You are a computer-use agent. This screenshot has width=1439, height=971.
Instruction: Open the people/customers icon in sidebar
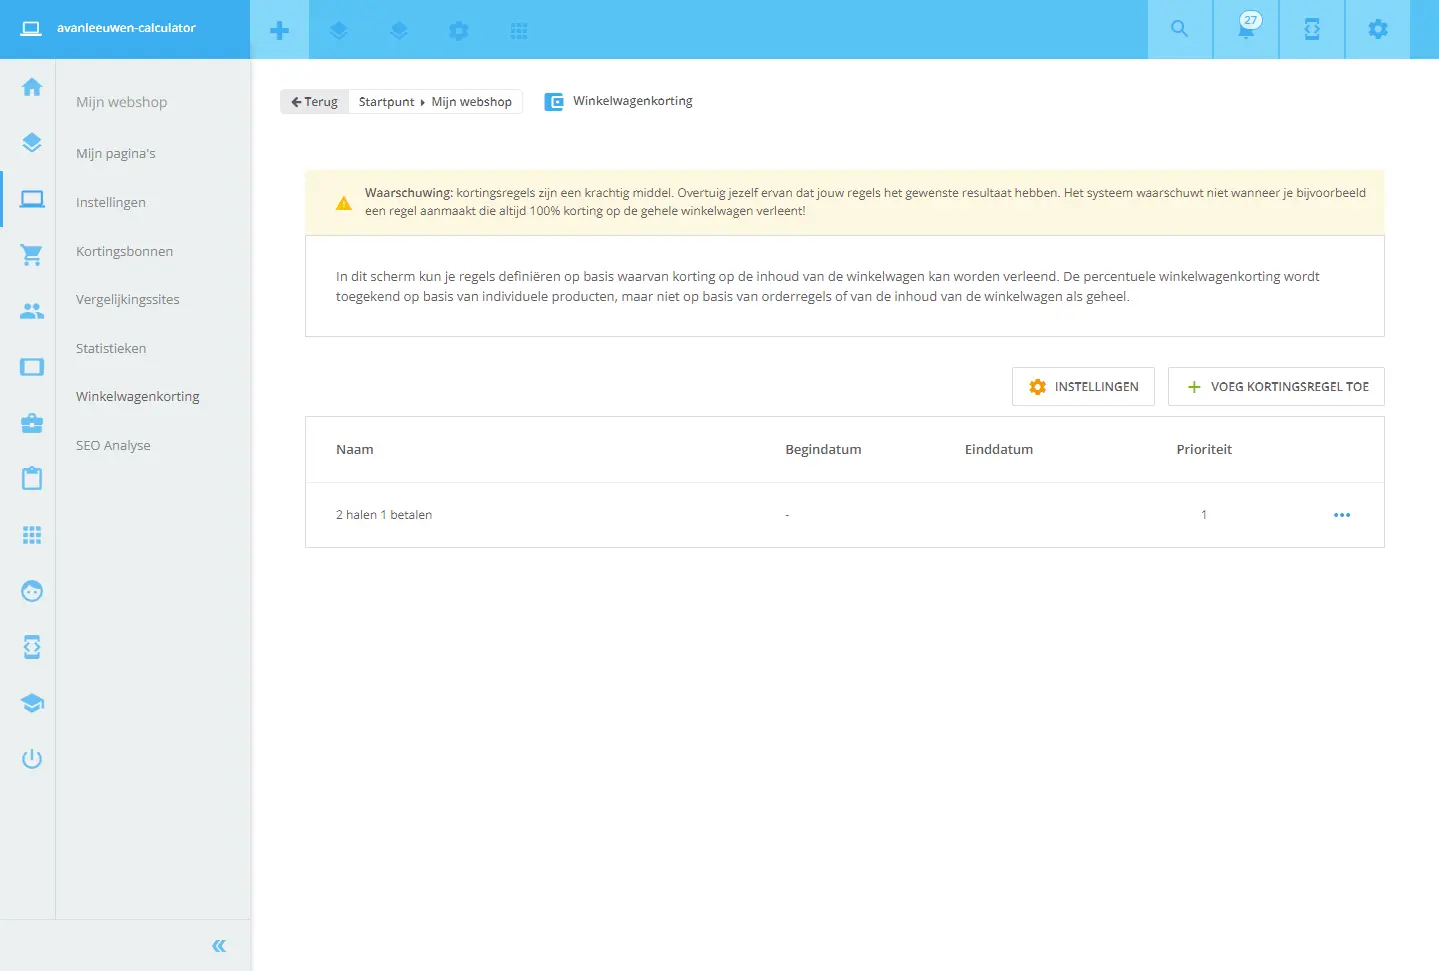[x=32, y=311]
